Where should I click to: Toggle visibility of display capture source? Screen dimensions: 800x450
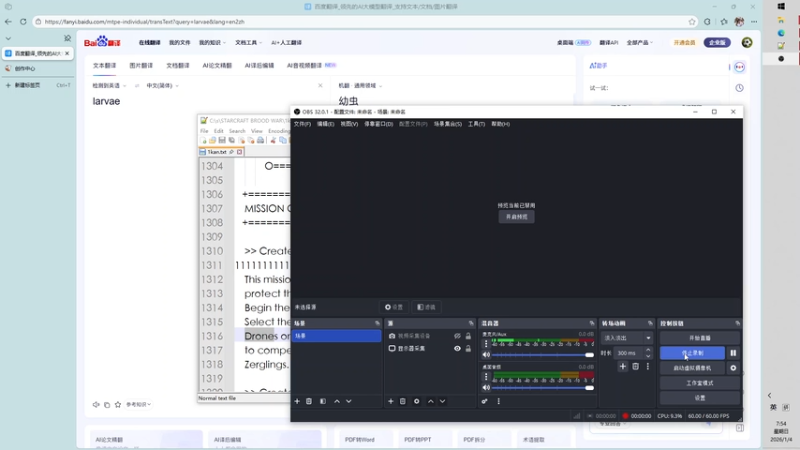click(x=457, y=348)
